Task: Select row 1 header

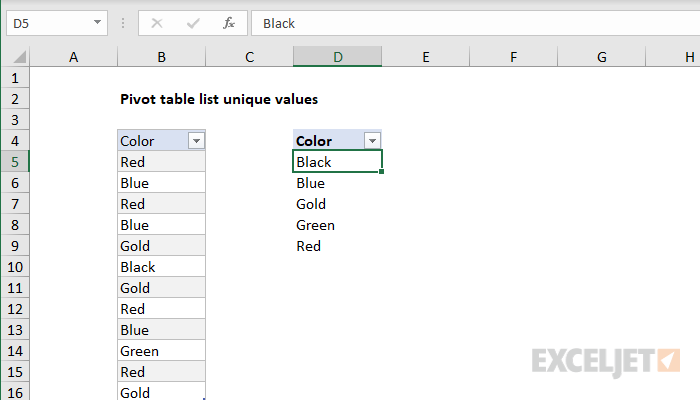Action: coord(15,78)
